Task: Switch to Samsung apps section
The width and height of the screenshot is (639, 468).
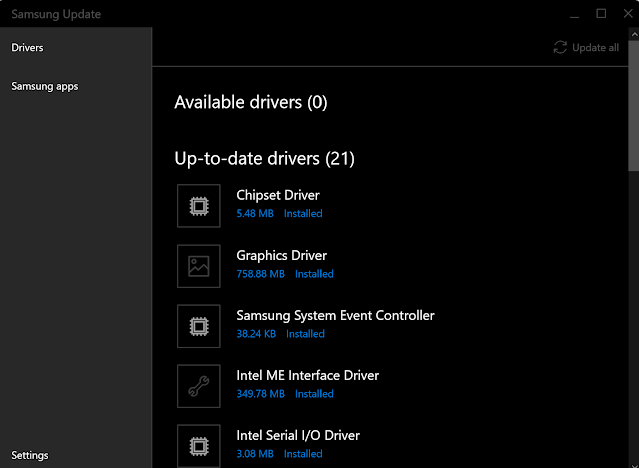Action: point(45,86)
